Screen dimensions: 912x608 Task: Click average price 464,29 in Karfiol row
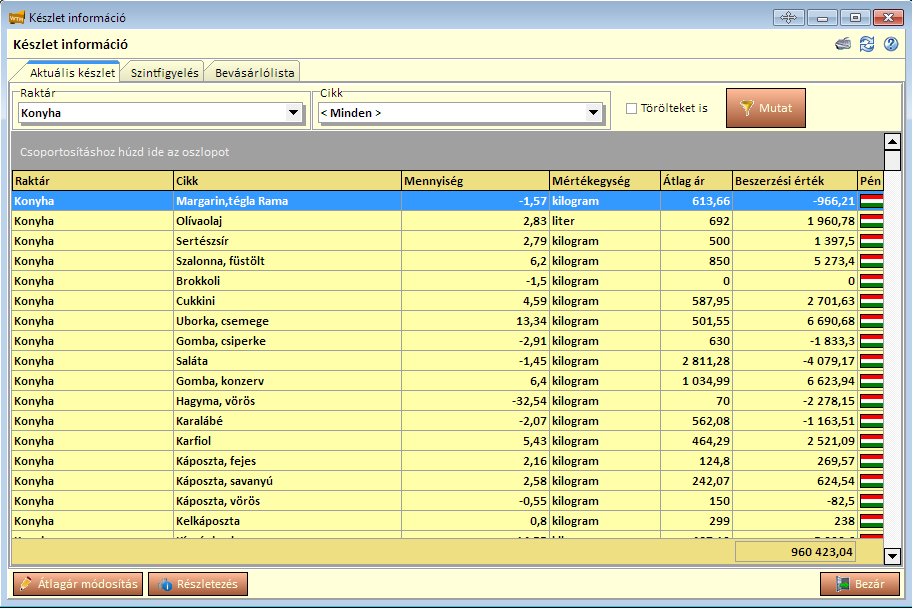pyautogui.click(x=696, y=441)
